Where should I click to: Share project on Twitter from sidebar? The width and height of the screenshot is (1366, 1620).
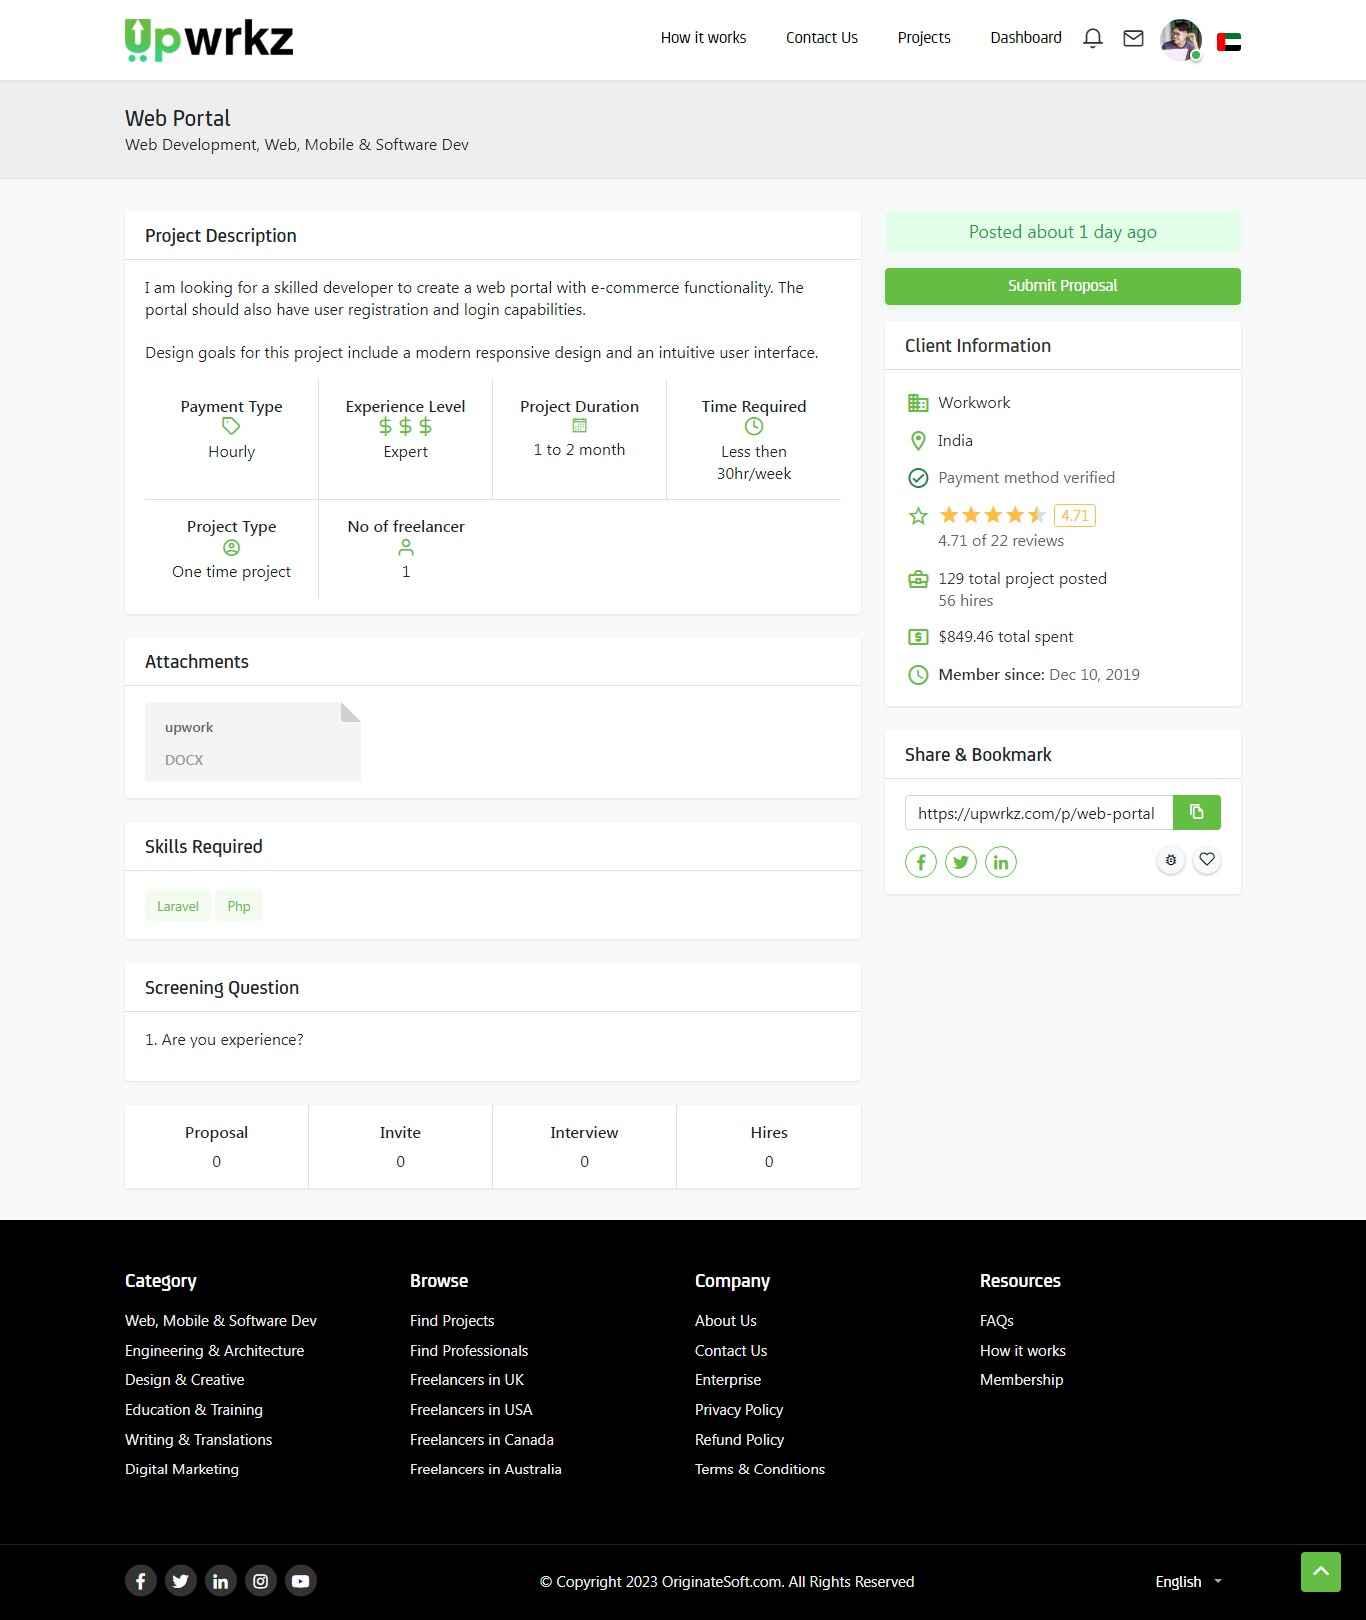pos(960,862)
